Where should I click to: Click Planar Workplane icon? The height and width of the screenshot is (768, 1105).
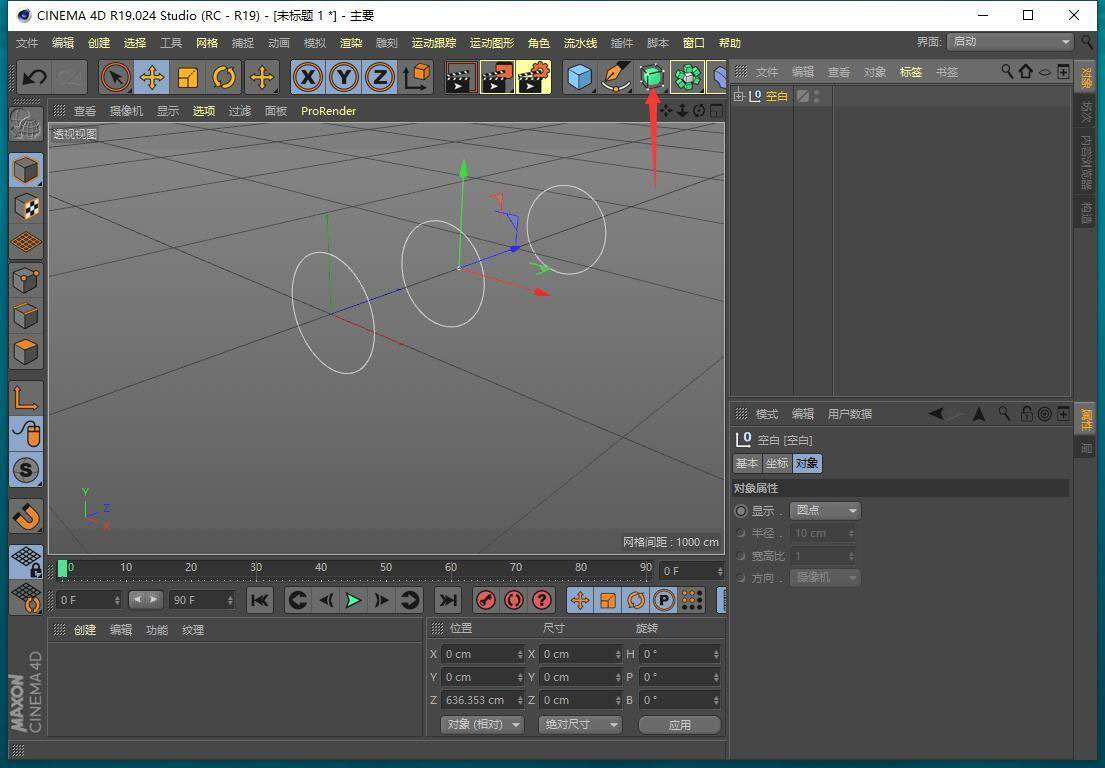(26, 597)
